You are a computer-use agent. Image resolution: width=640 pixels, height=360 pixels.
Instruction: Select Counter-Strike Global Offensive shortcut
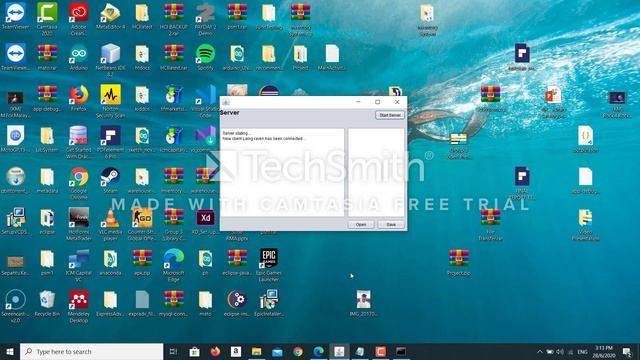click(x=142, y=224)
